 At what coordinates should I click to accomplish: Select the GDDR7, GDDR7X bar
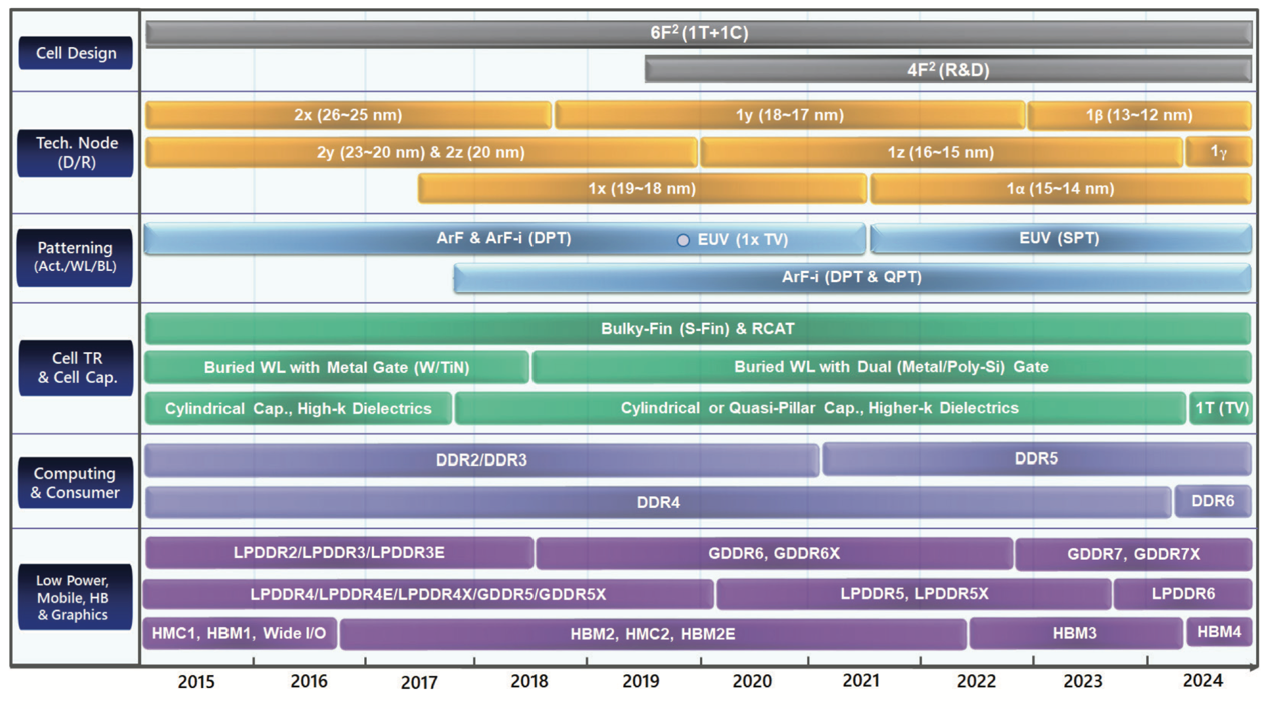click(x=1134, y=554)
